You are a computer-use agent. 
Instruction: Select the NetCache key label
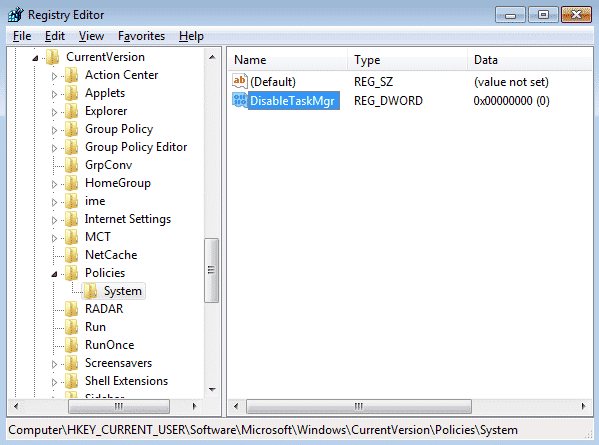click(x=111, y=255)
